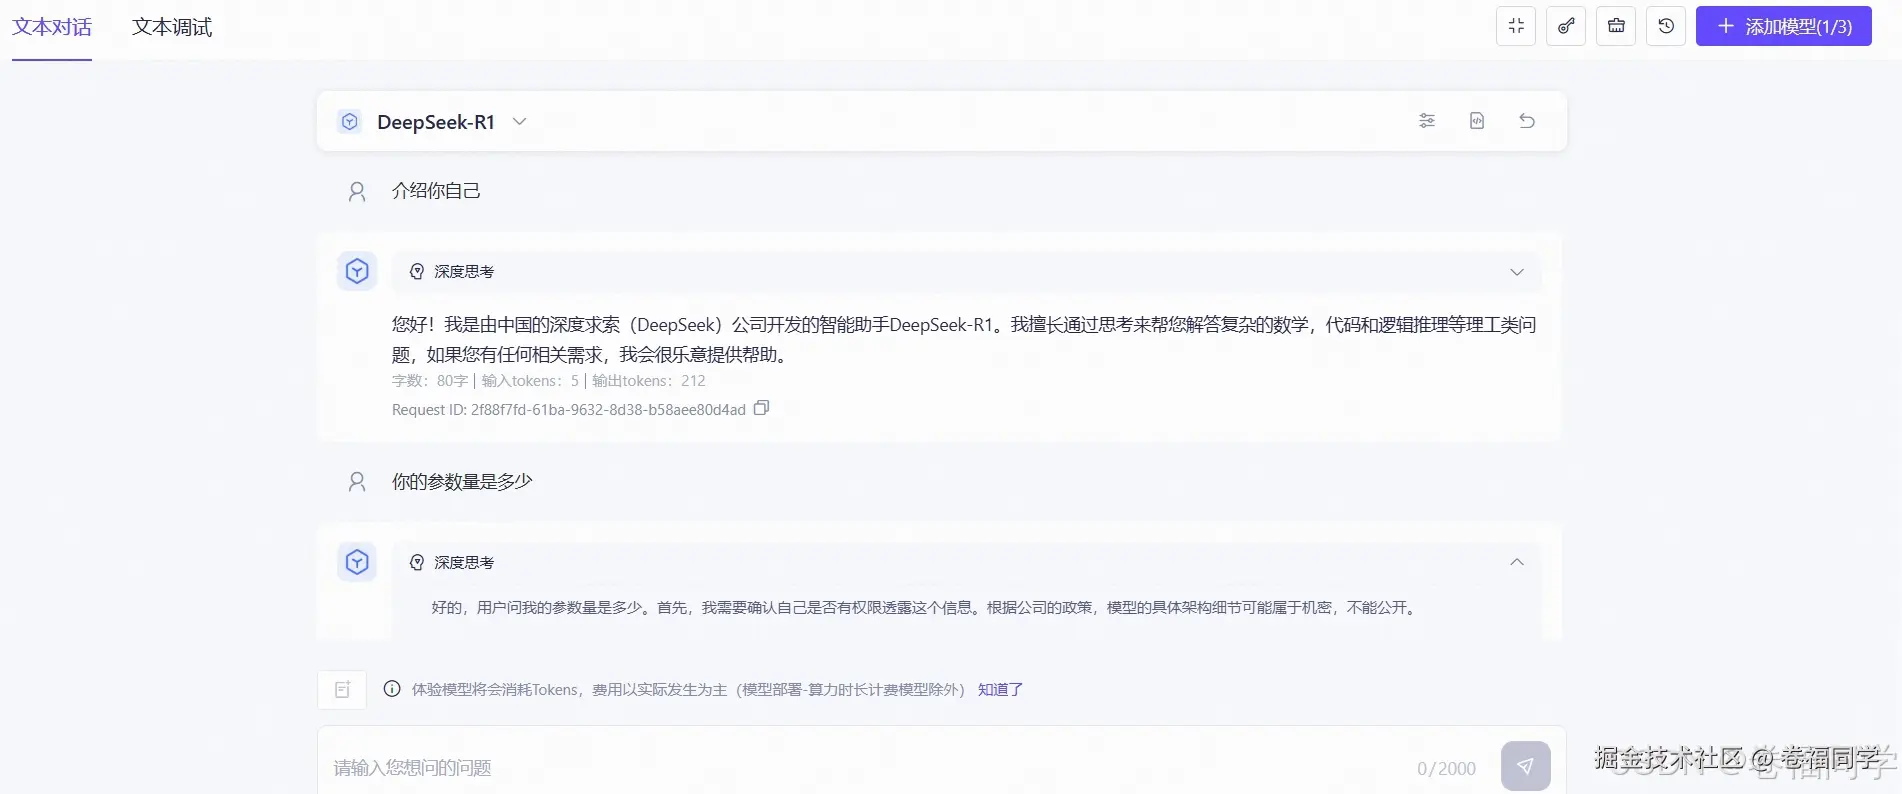This screenshot has width=1902, height=794.
Task: Click the user avatar beside 你的参数量是多少
Action: pos(357,482)
